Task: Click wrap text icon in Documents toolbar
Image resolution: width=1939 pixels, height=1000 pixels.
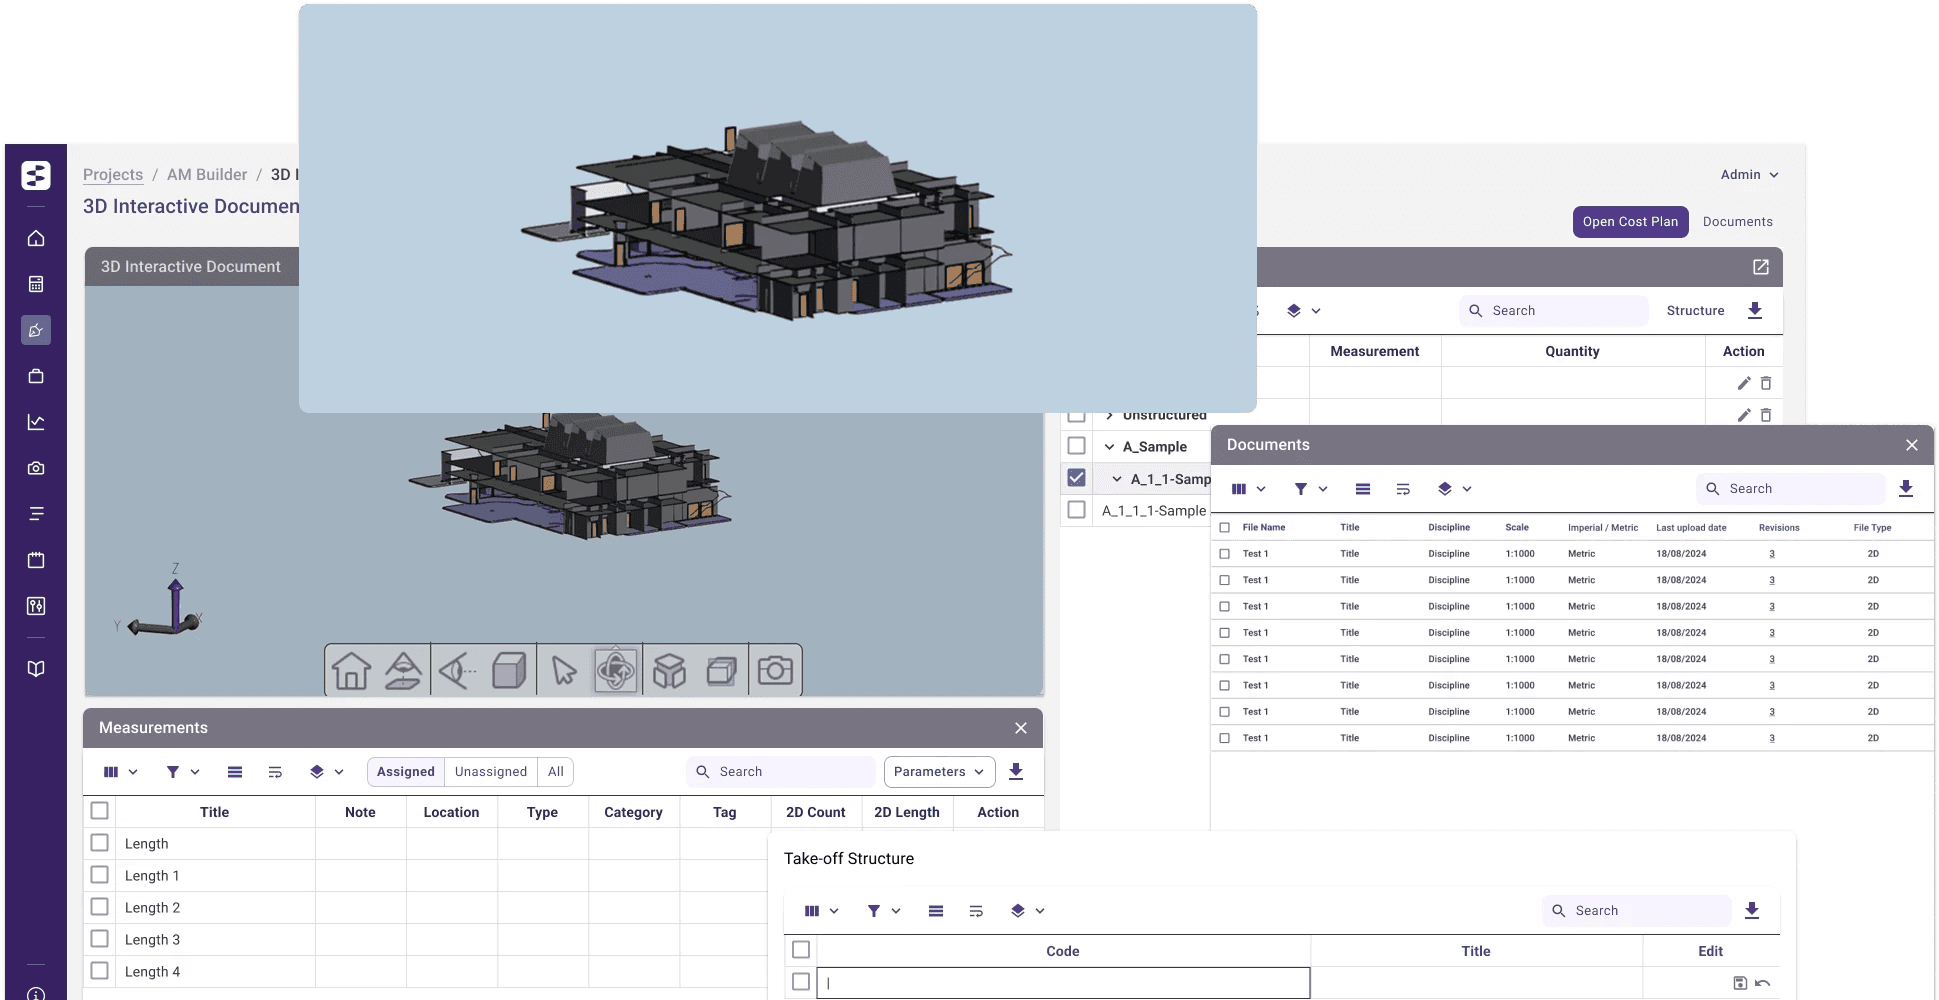Action: [x=1403, y=489]
